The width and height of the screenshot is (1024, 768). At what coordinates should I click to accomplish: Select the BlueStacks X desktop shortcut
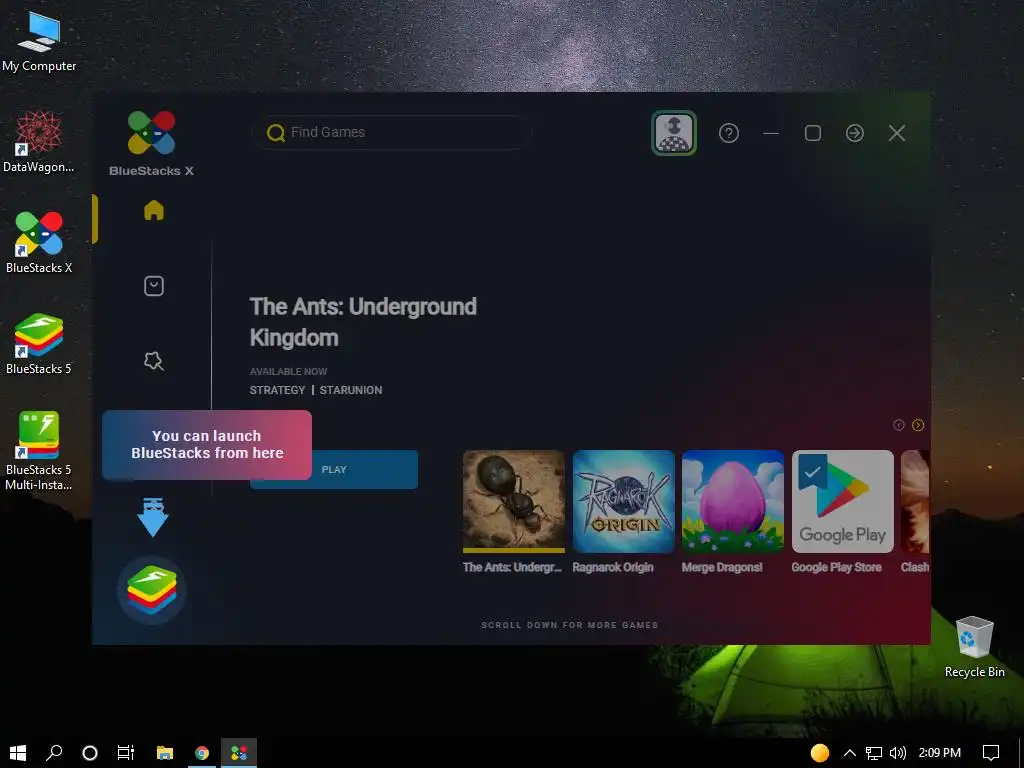39,242
